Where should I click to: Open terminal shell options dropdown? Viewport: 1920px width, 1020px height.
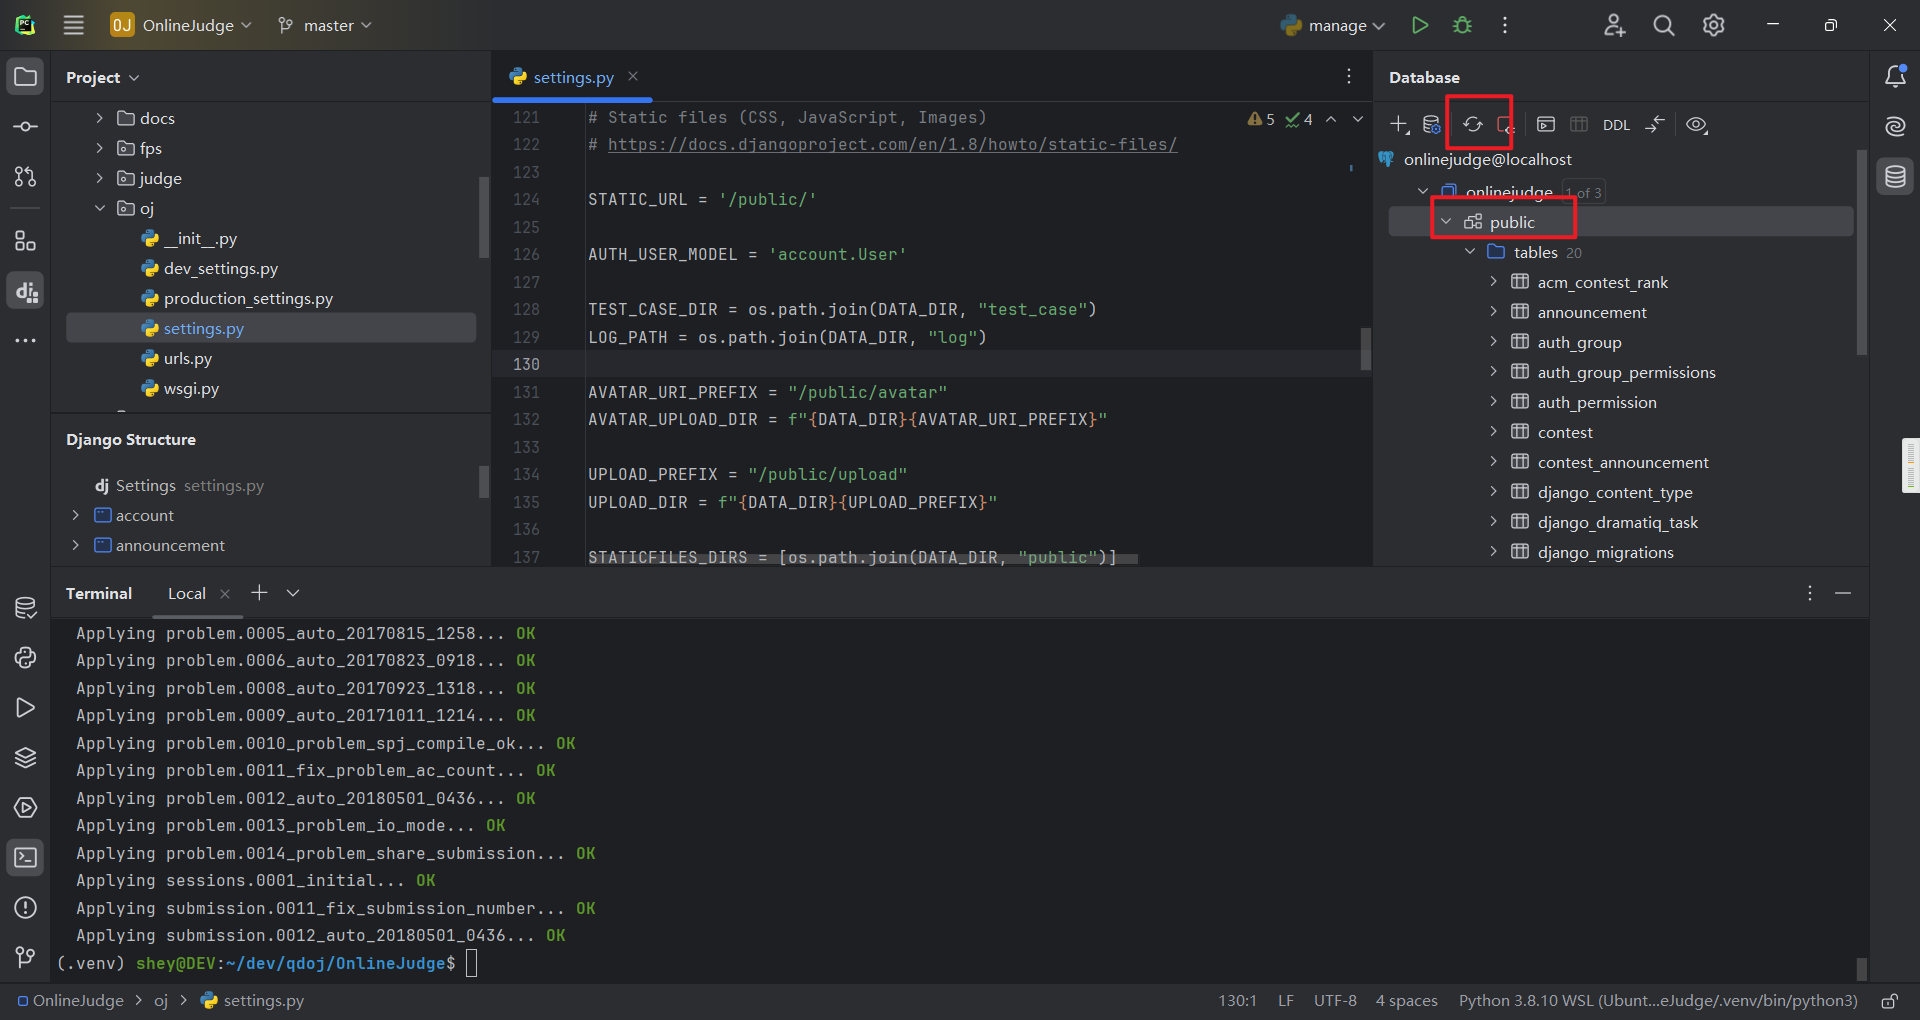(293, 593)
